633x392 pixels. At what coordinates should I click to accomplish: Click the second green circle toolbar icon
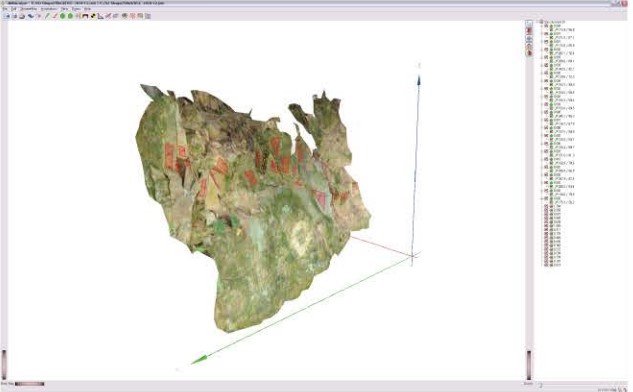pos(70,16)
